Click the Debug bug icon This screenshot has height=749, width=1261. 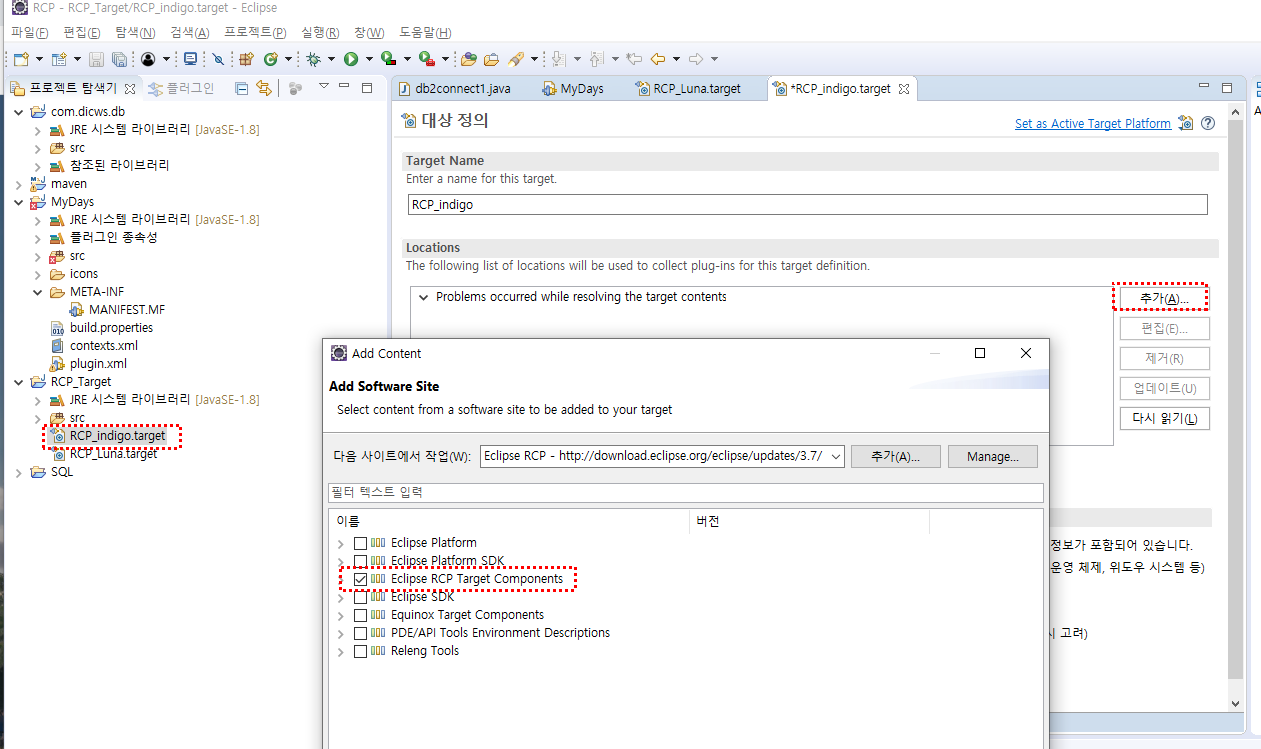[313, 59]
